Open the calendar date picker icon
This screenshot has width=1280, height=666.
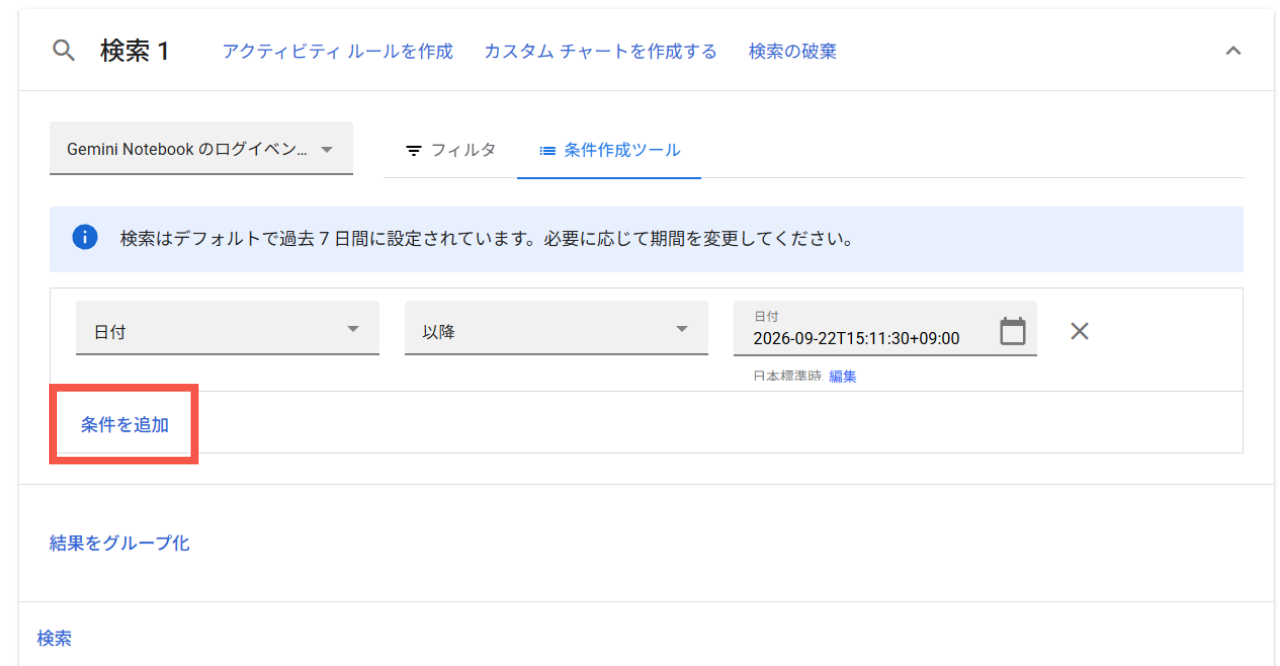(x=1013, y=331)
